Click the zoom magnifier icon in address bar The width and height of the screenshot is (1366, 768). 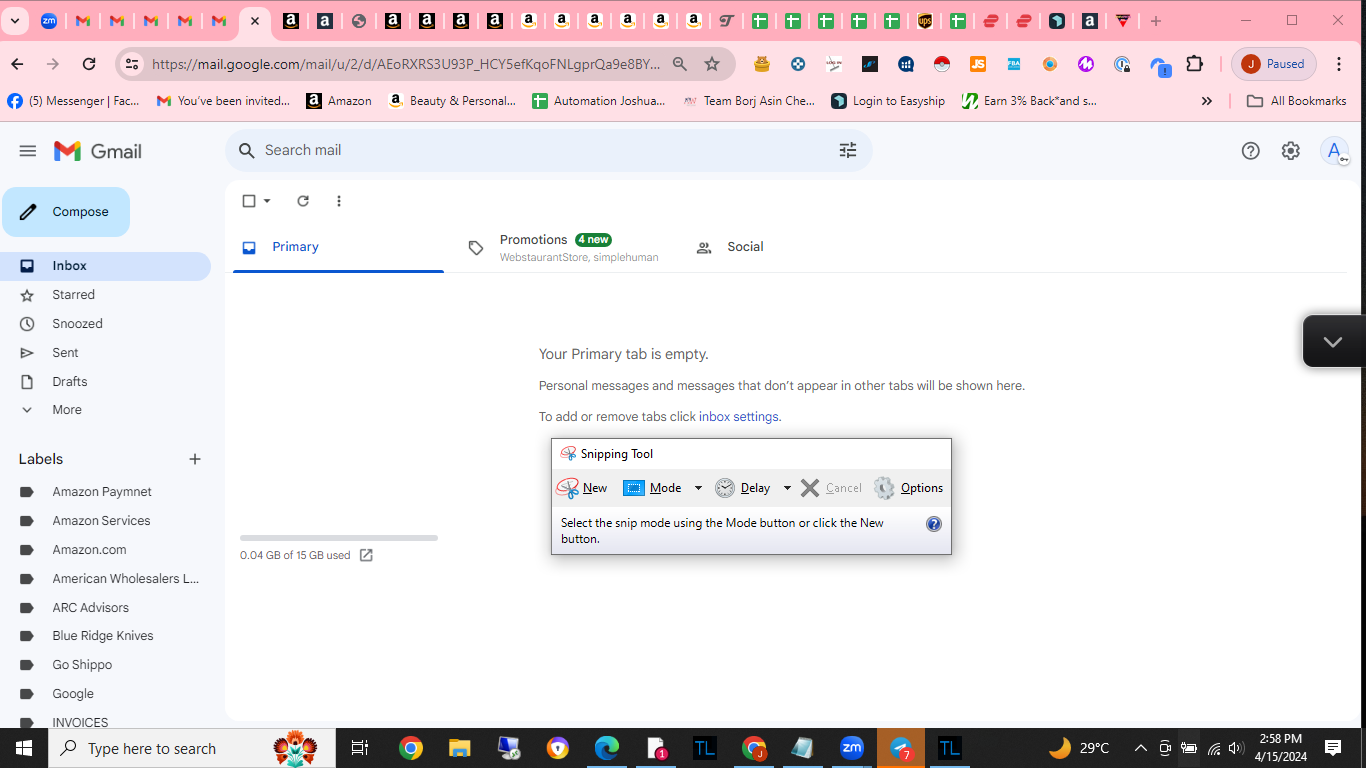click(x=680, y=64)
